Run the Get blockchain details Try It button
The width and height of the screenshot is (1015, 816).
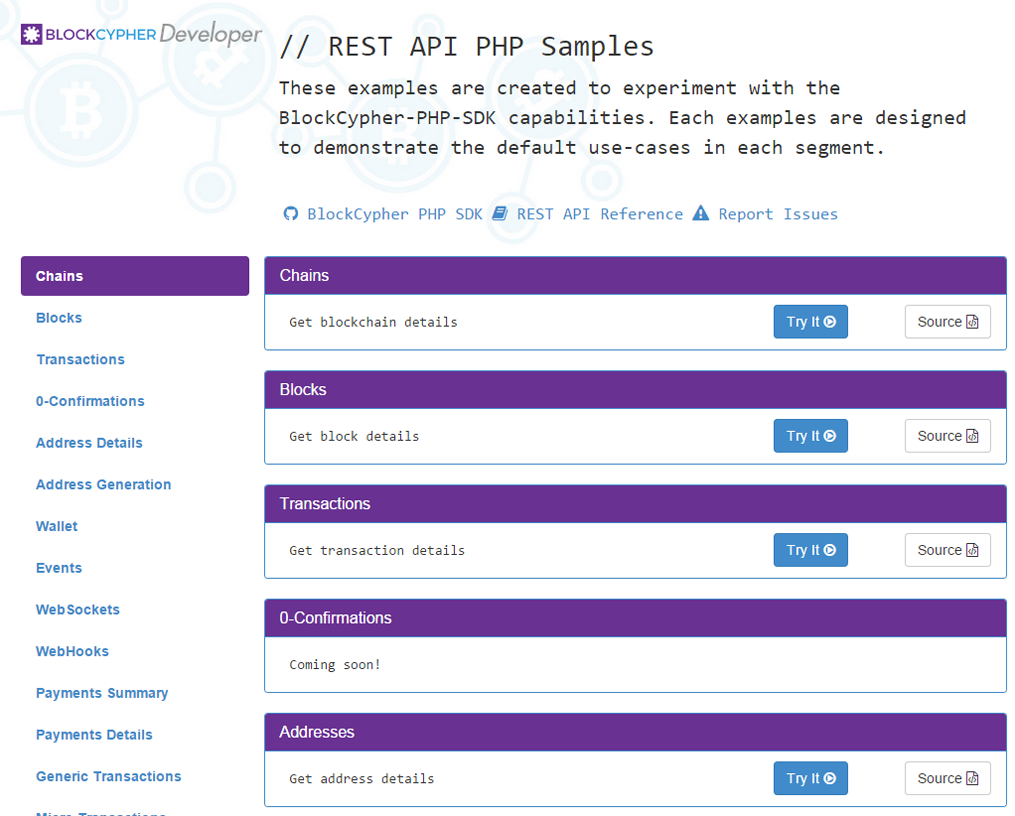(x=810, y=322)
